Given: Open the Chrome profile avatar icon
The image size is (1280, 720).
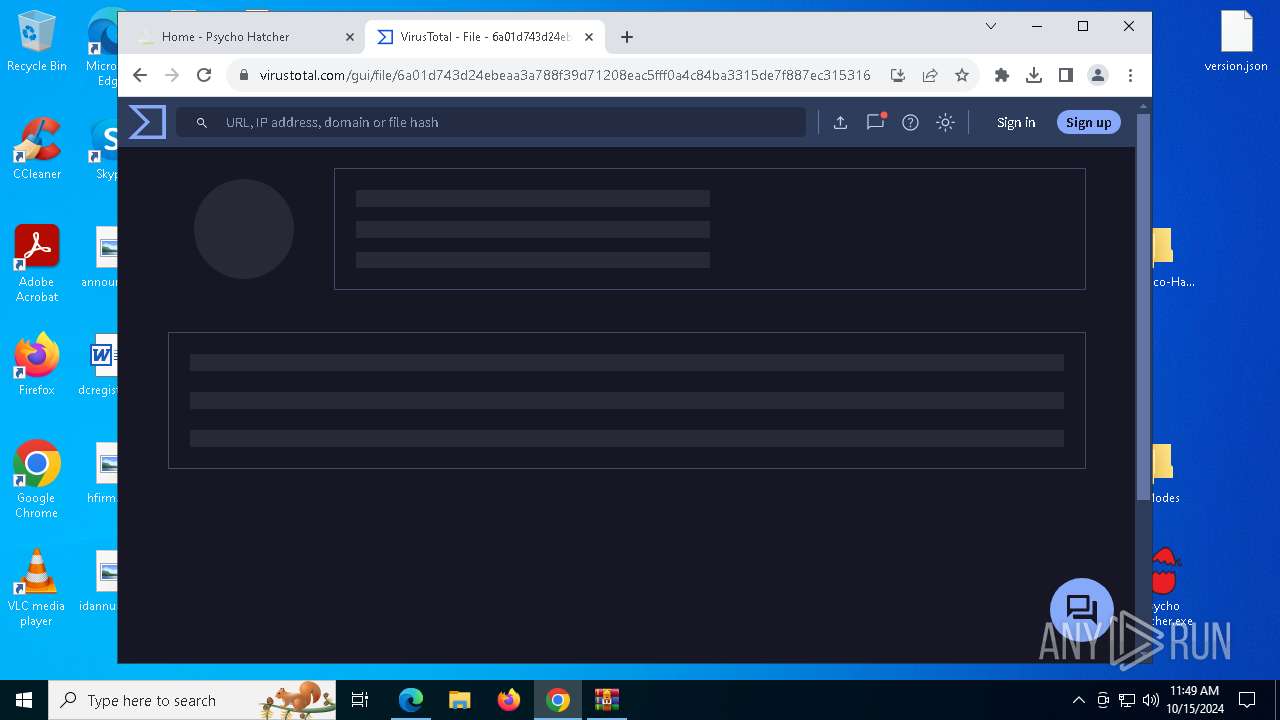Looking at the screenshot, I should click(1097, 75).
